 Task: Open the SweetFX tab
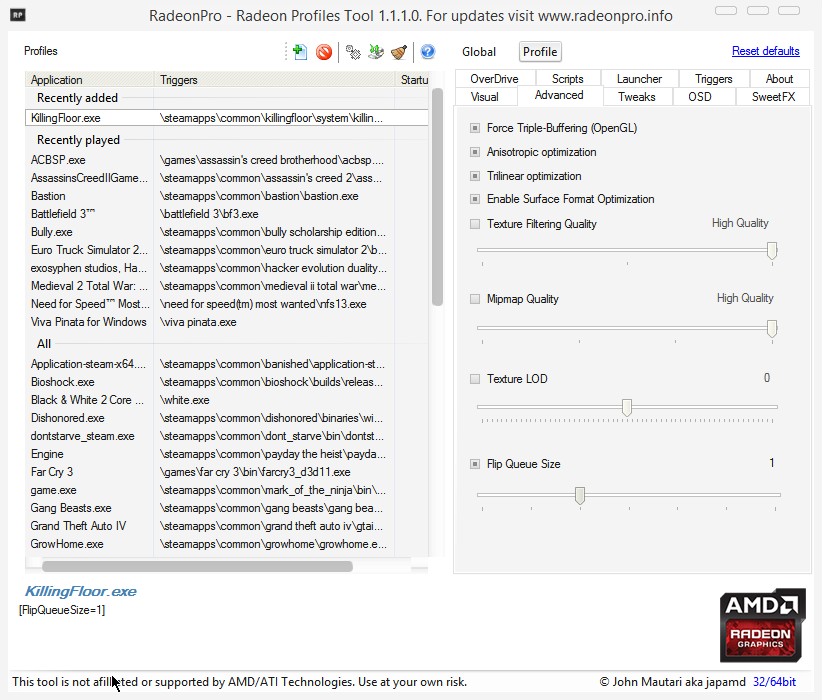click(773, 97)
